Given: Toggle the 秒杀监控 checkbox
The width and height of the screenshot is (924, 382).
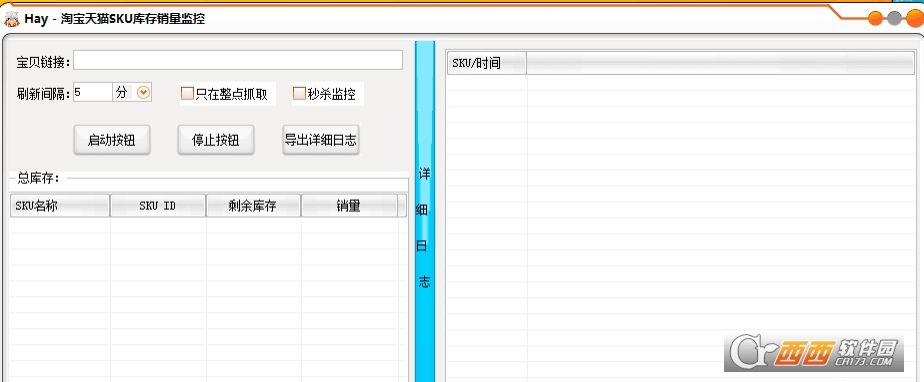Looking at the screenshot, I should [299, 93].
